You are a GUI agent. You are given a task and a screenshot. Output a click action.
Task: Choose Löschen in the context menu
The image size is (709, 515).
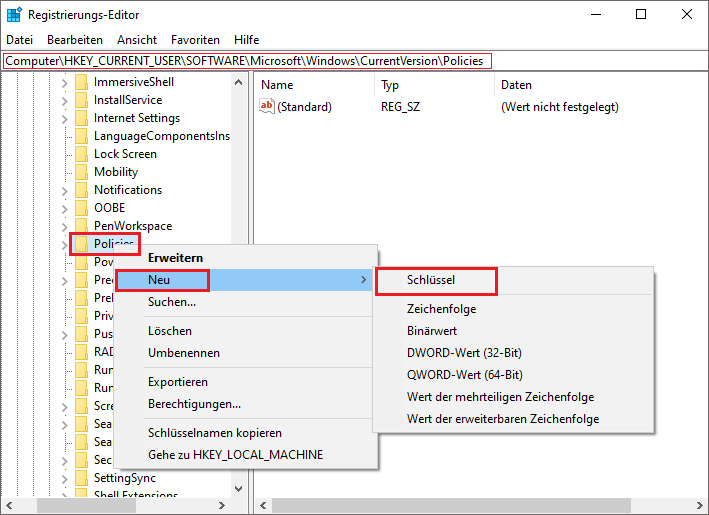(246, 331)
